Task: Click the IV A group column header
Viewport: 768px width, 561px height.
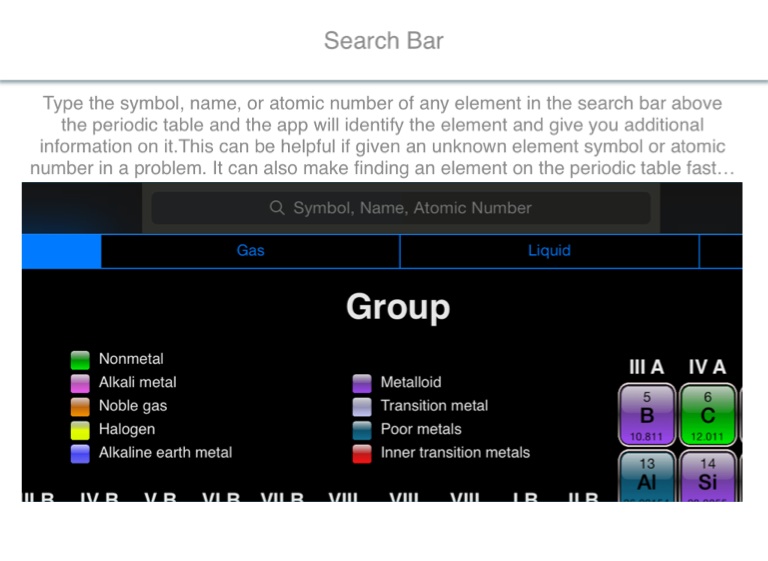Action: [x=707, y=368]
